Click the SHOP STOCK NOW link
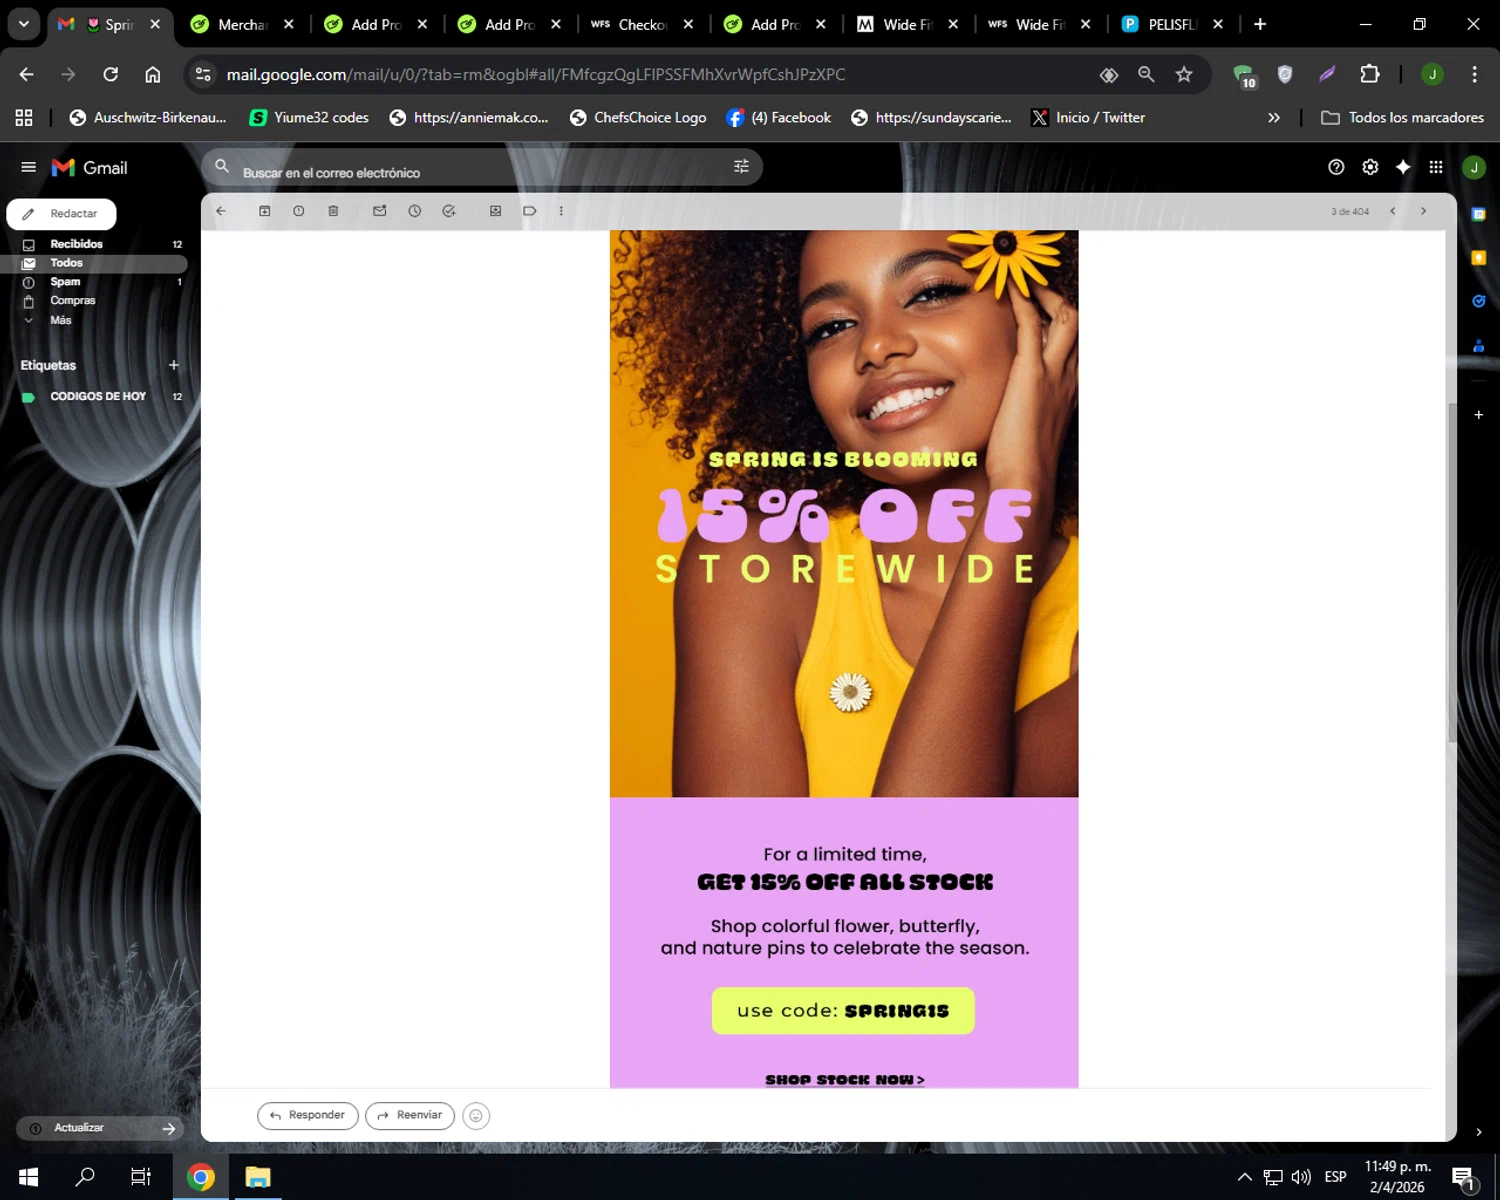Image resolution: width=1500 pixels, height=1200 pixels. 845,1080
